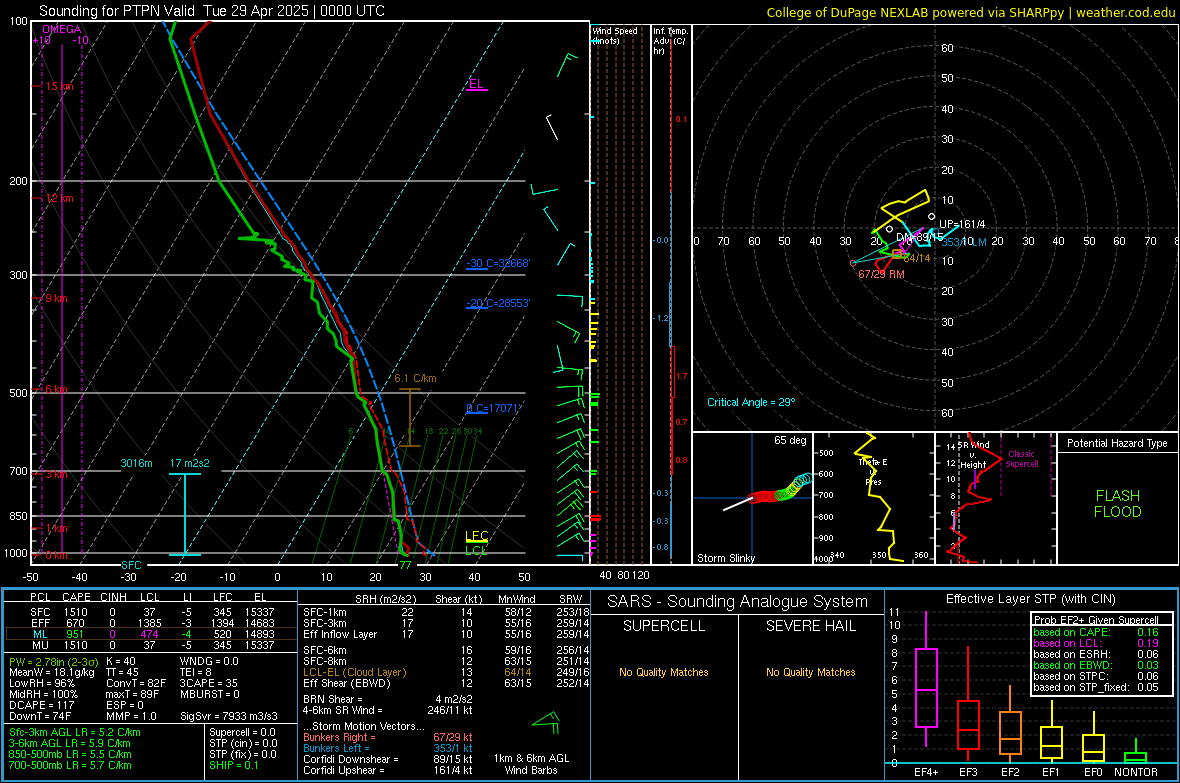Click the 'ConvT = 82F' value
The width and height of the screenshot is (1180, 783).
coord(135,683)
